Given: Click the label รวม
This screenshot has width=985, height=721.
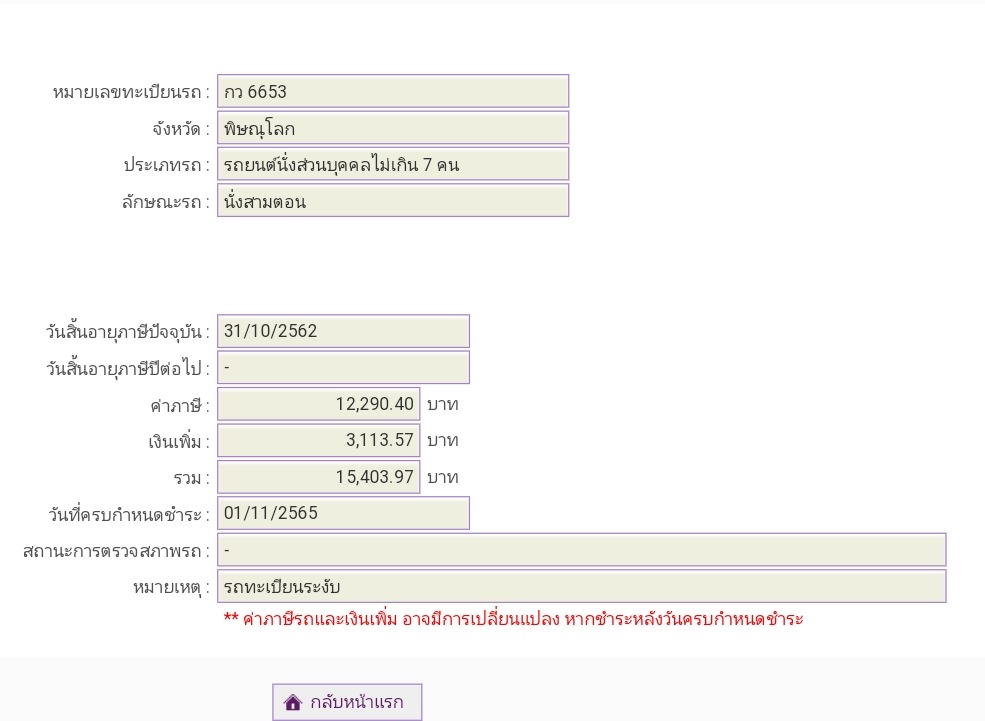Looking at the screenshot, I should (192, 478).
